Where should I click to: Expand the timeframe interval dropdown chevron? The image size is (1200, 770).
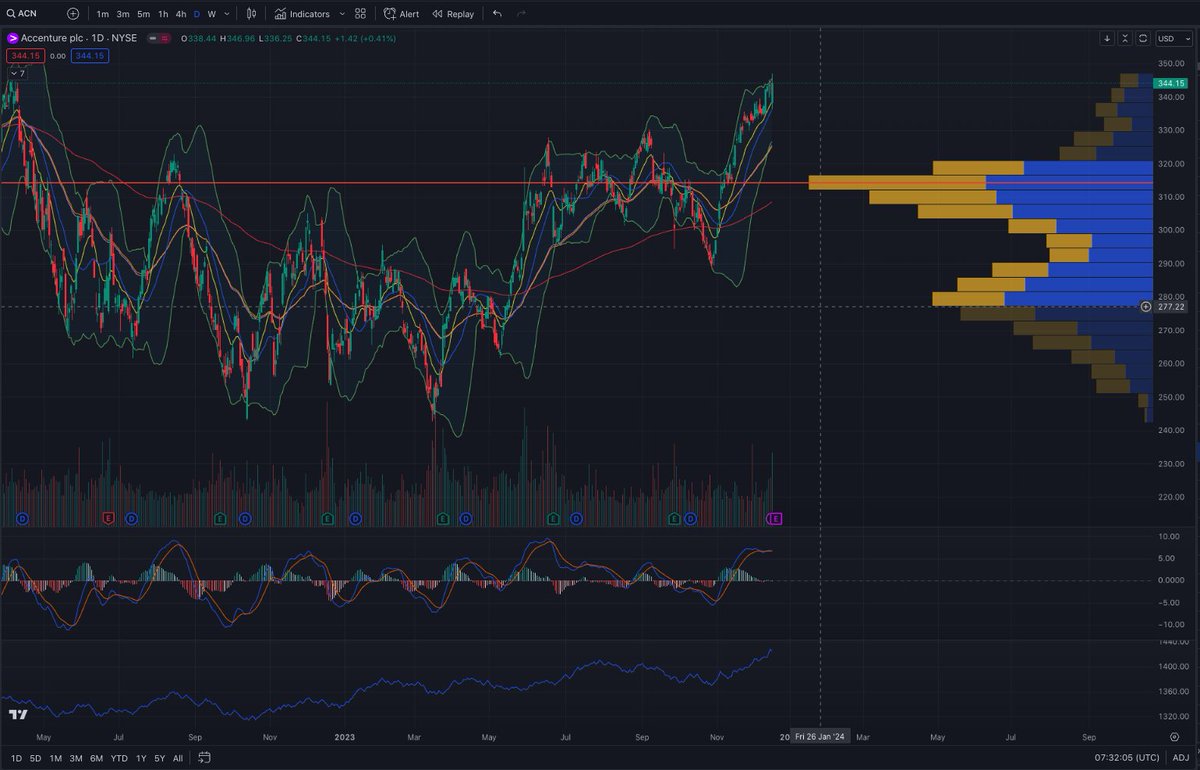228,14
